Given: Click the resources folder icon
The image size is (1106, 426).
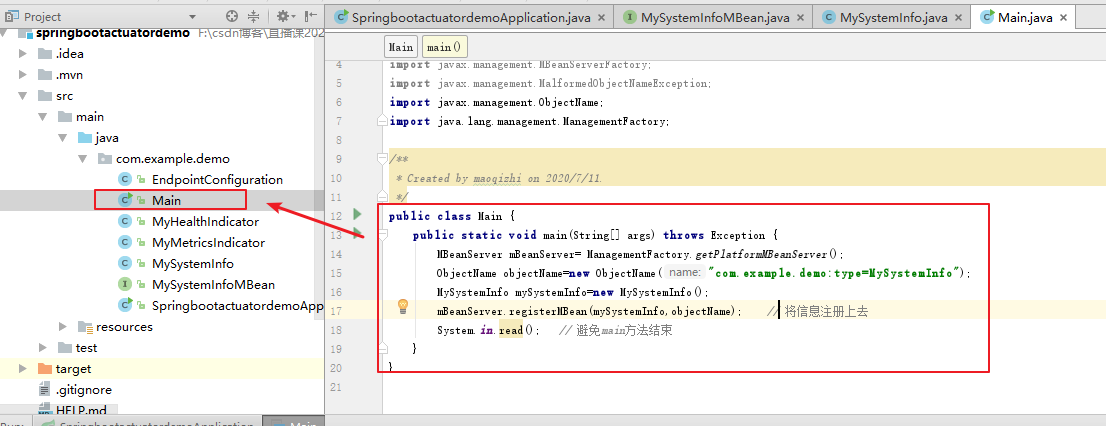Looking at the screenshot, I should pos(85,327).
